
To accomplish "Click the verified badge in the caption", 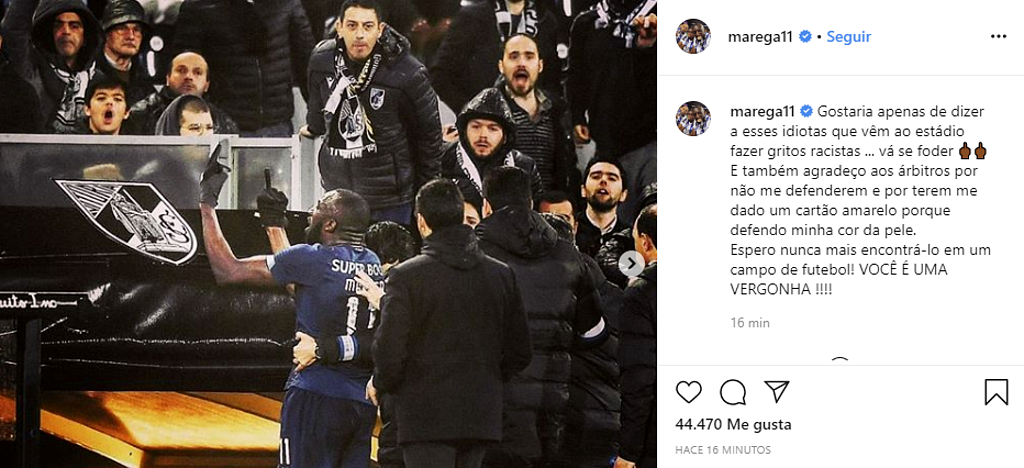I will (x=805, y=111).
